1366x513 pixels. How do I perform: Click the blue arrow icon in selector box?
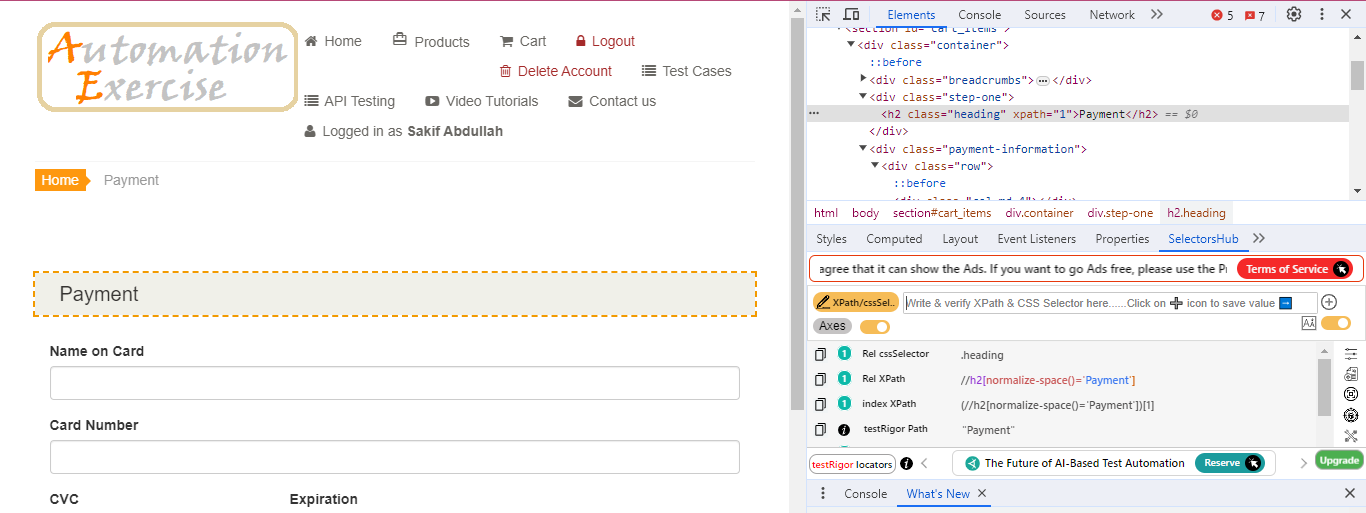1286,303
